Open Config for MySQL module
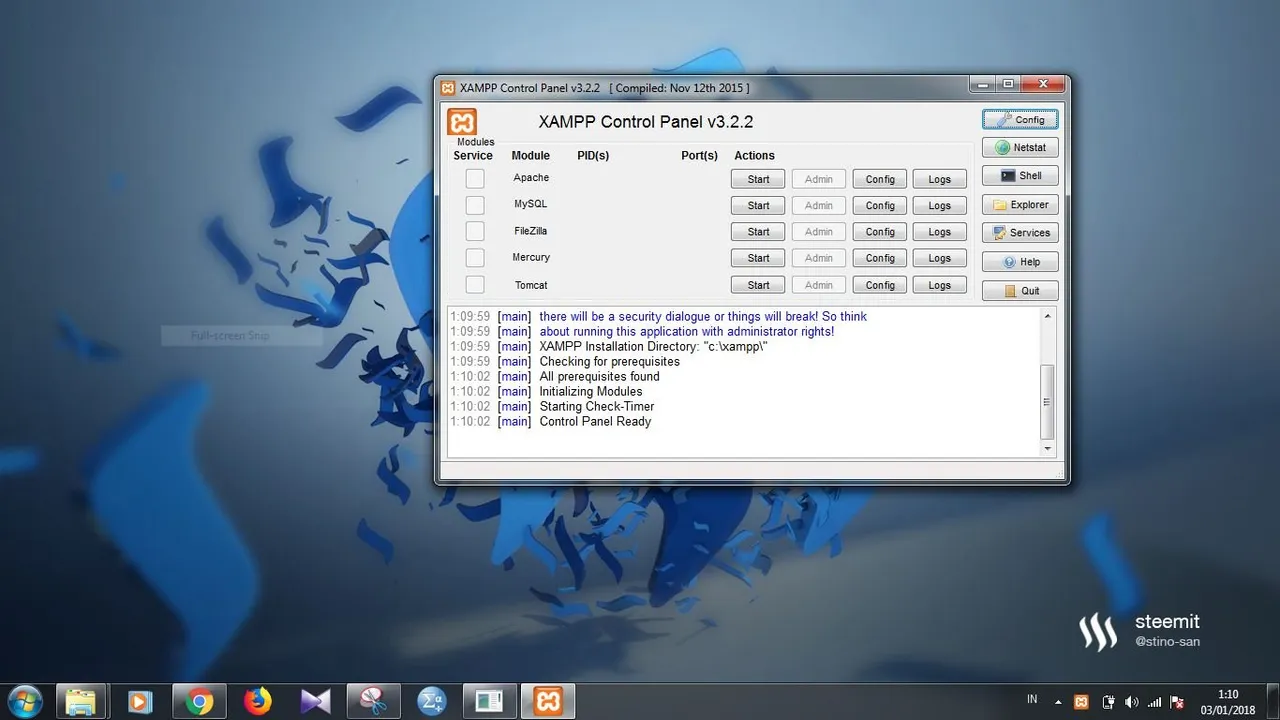1280x720 pixels. pos(880,205)
